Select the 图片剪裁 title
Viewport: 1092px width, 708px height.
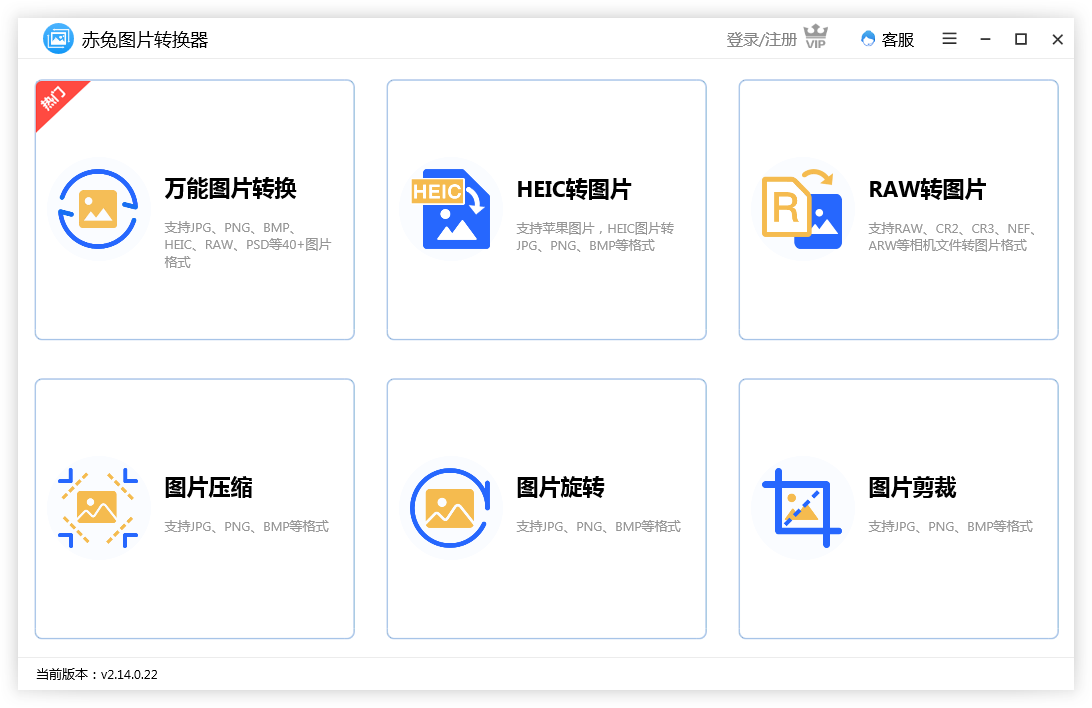click(x=912, y=487)
